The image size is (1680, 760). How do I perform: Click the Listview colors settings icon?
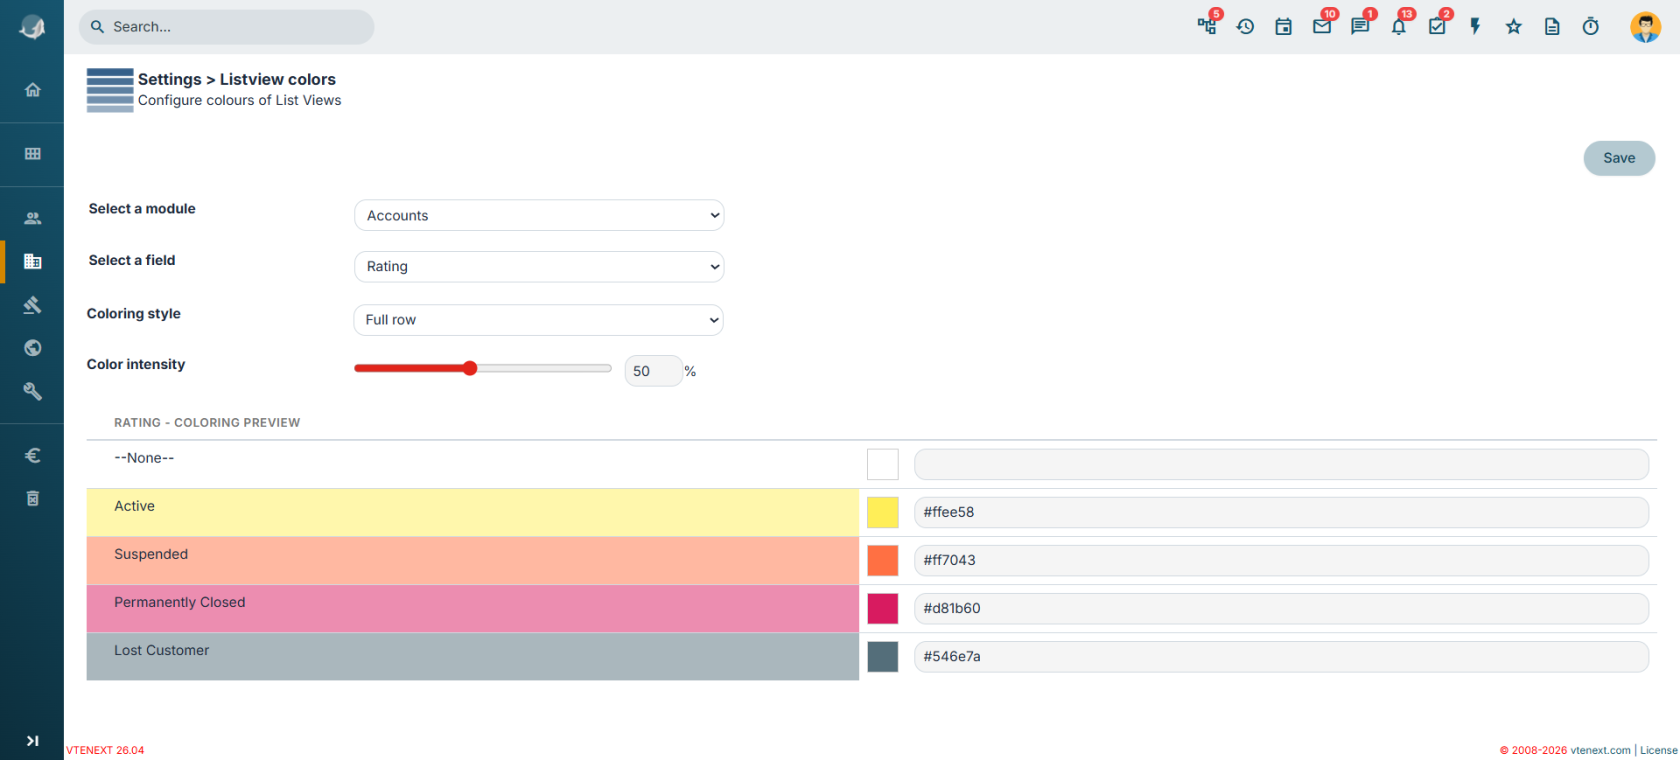click(110, 90)
